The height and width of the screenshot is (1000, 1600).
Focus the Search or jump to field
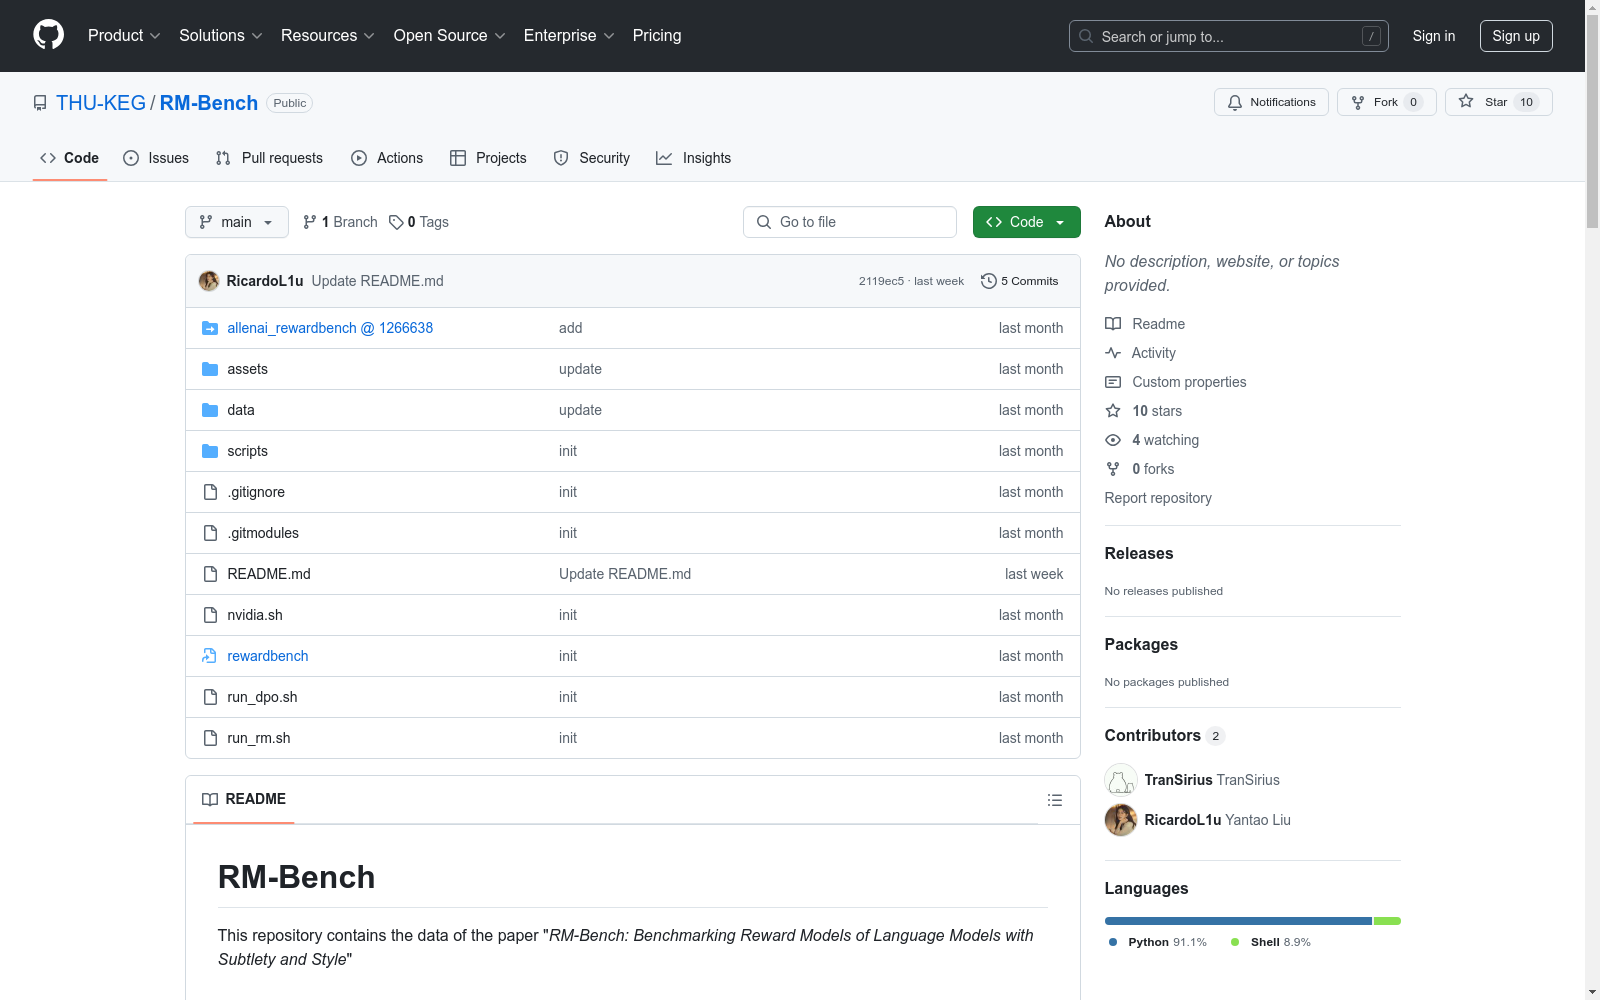(x=1229, y=36)
